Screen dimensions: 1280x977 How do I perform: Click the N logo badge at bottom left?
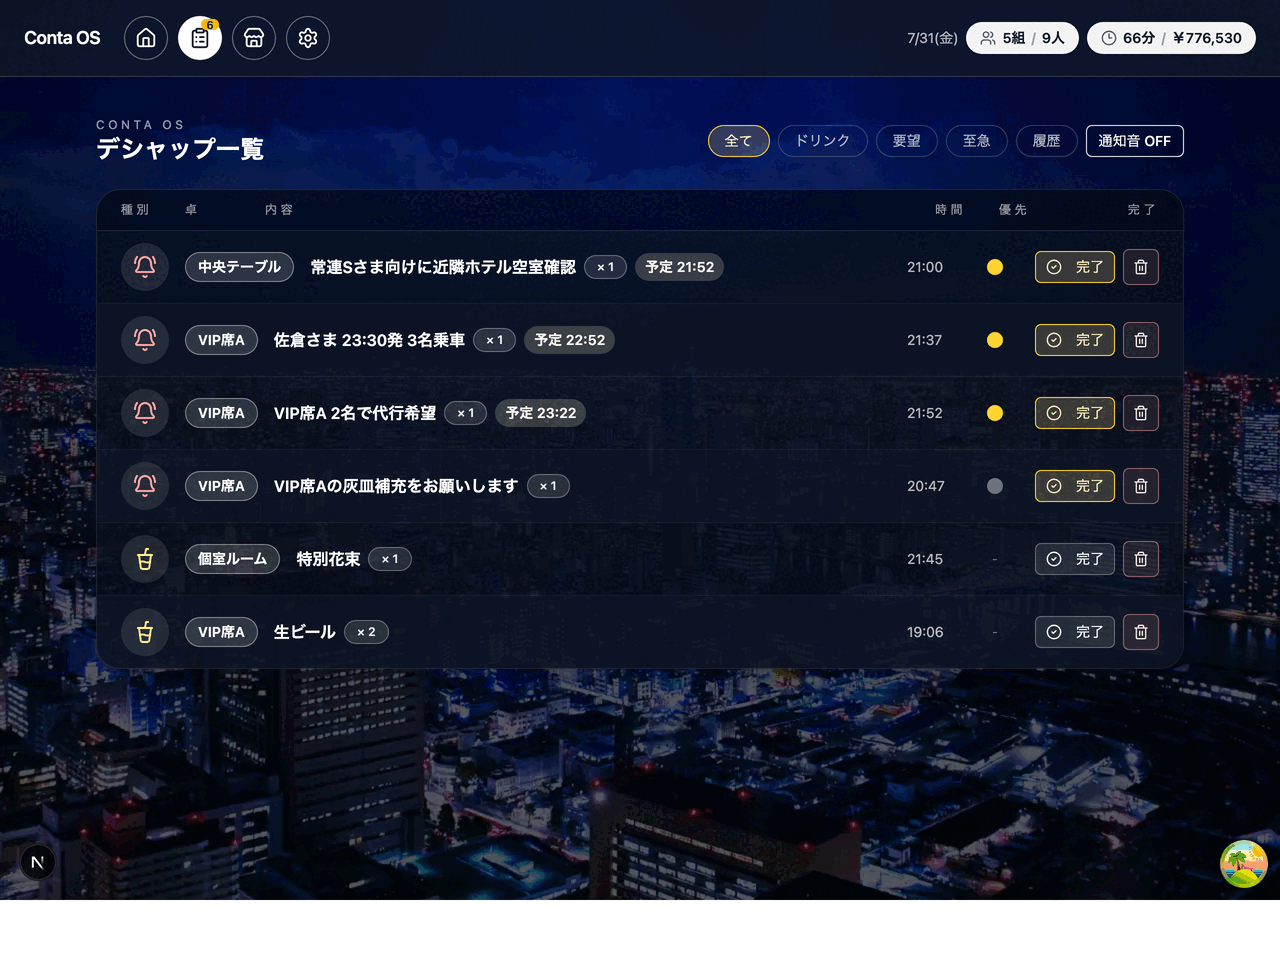click(38, 862)
